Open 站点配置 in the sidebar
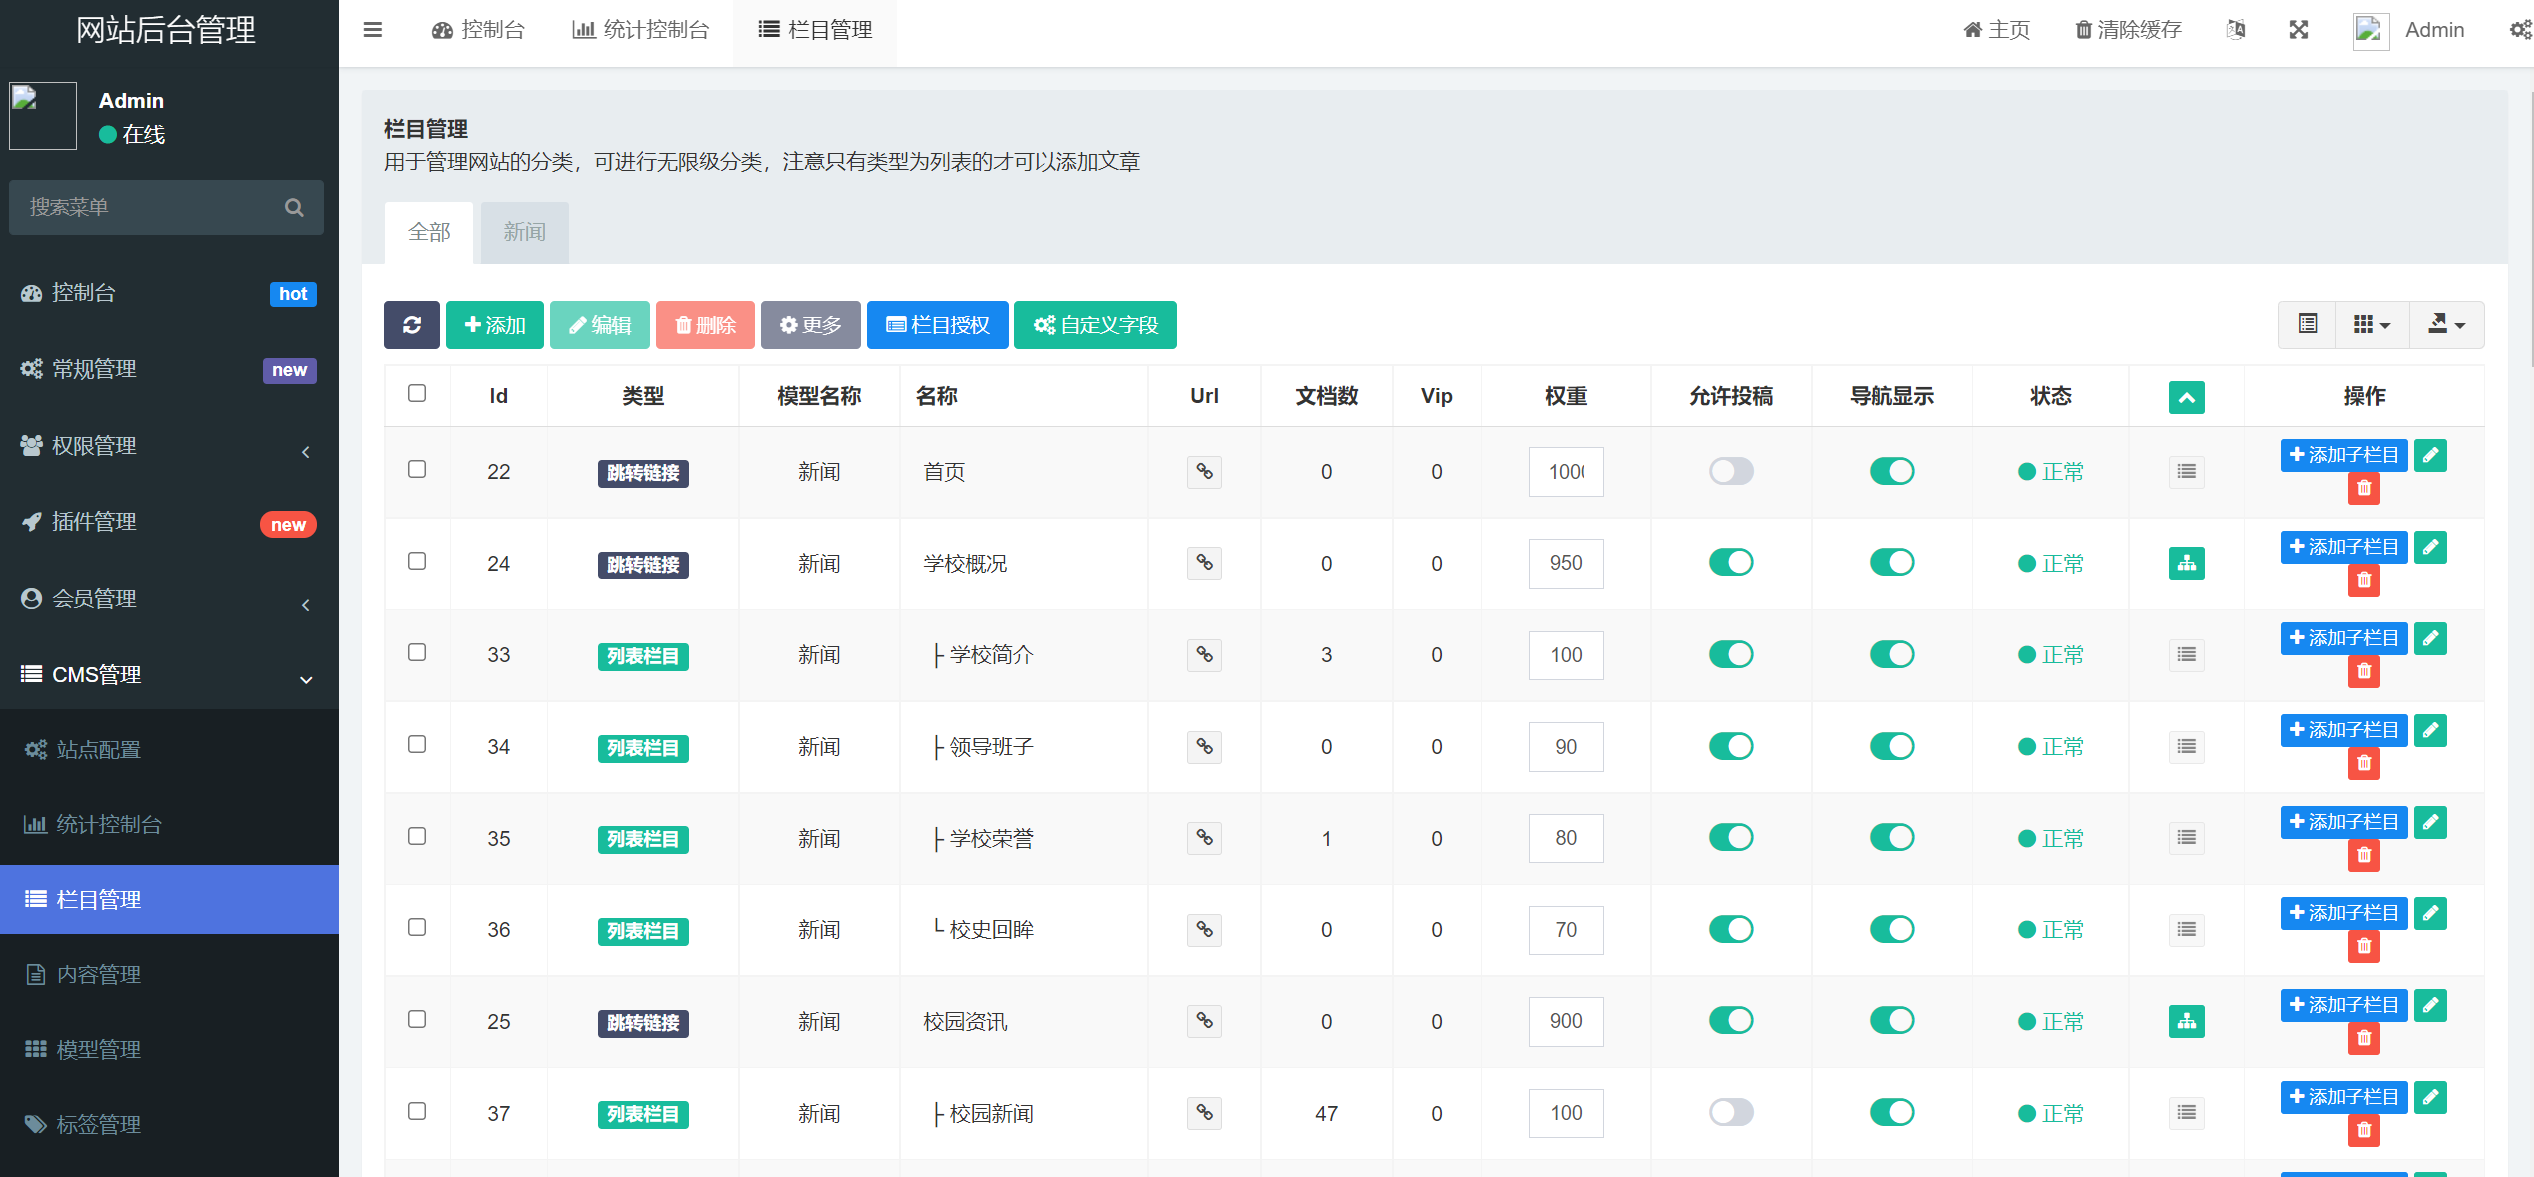The image size is (2534, 1177). click(169, 749)
